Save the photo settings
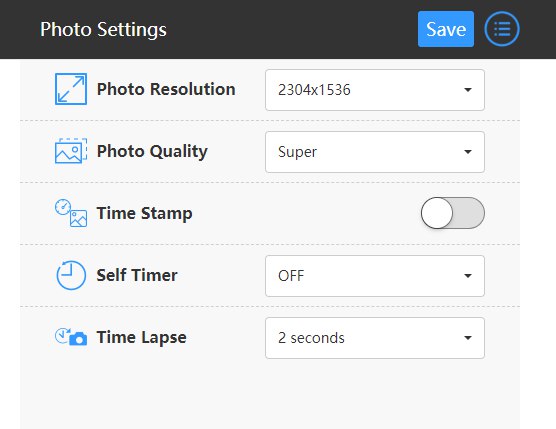Image resolution: width=556 pixels, height=429 pixels. [446, 29]
